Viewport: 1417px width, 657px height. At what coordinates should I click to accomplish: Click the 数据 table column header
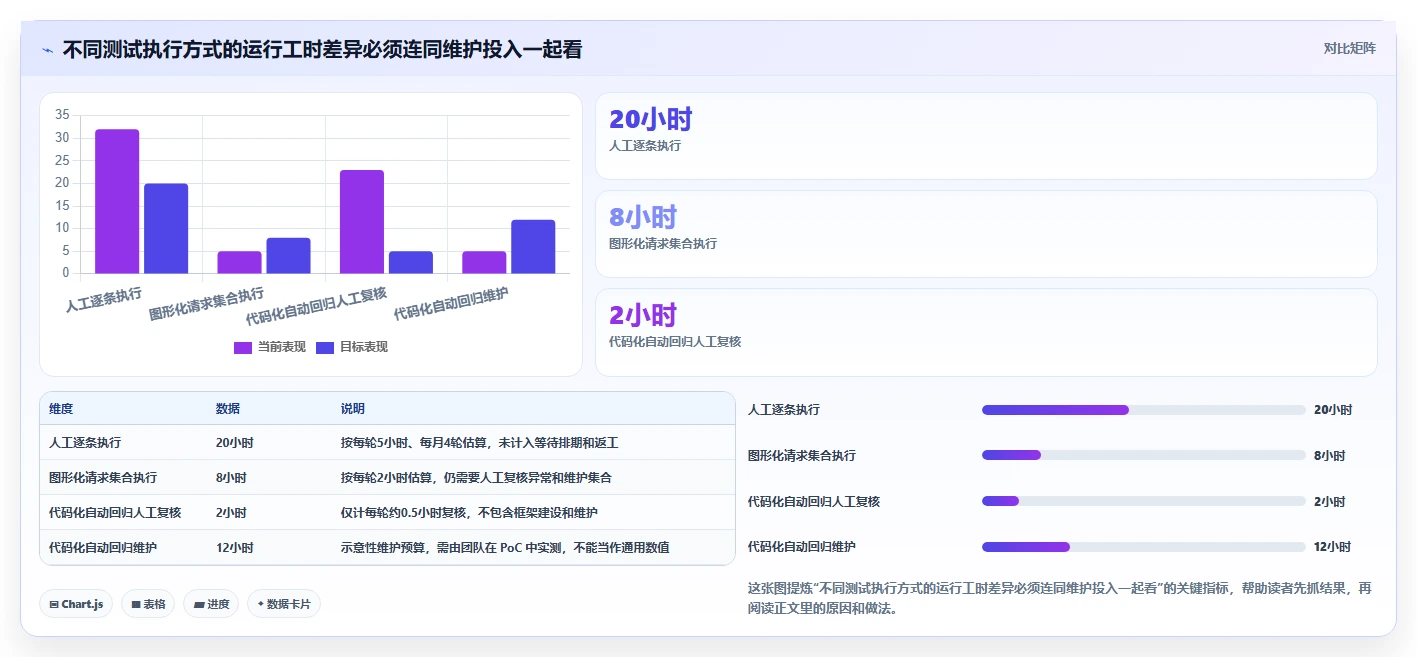click(x=228, y=409)
